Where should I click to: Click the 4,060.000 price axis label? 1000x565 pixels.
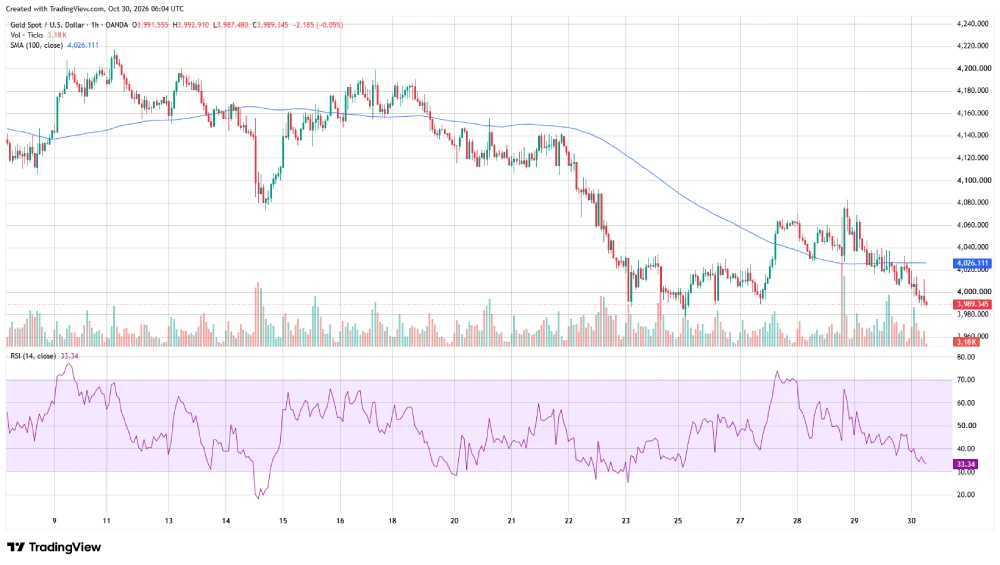coord(974,224)
